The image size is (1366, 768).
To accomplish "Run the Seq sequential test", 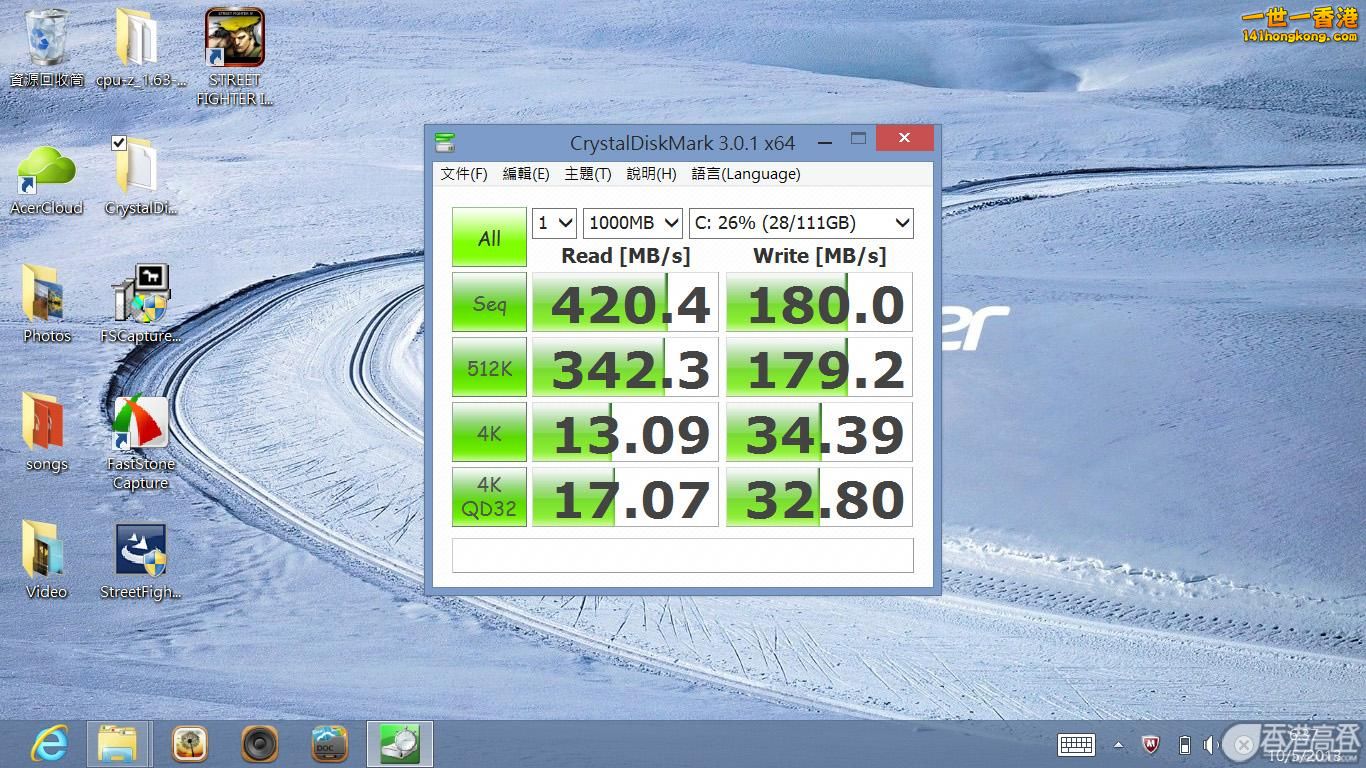I will 489,303.
